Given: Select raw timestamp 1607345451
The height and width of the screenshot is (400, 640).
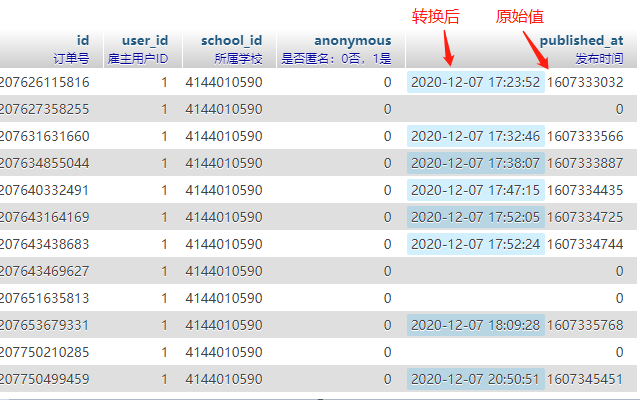Looking at the screenshot, I should (x=585, y=379).
